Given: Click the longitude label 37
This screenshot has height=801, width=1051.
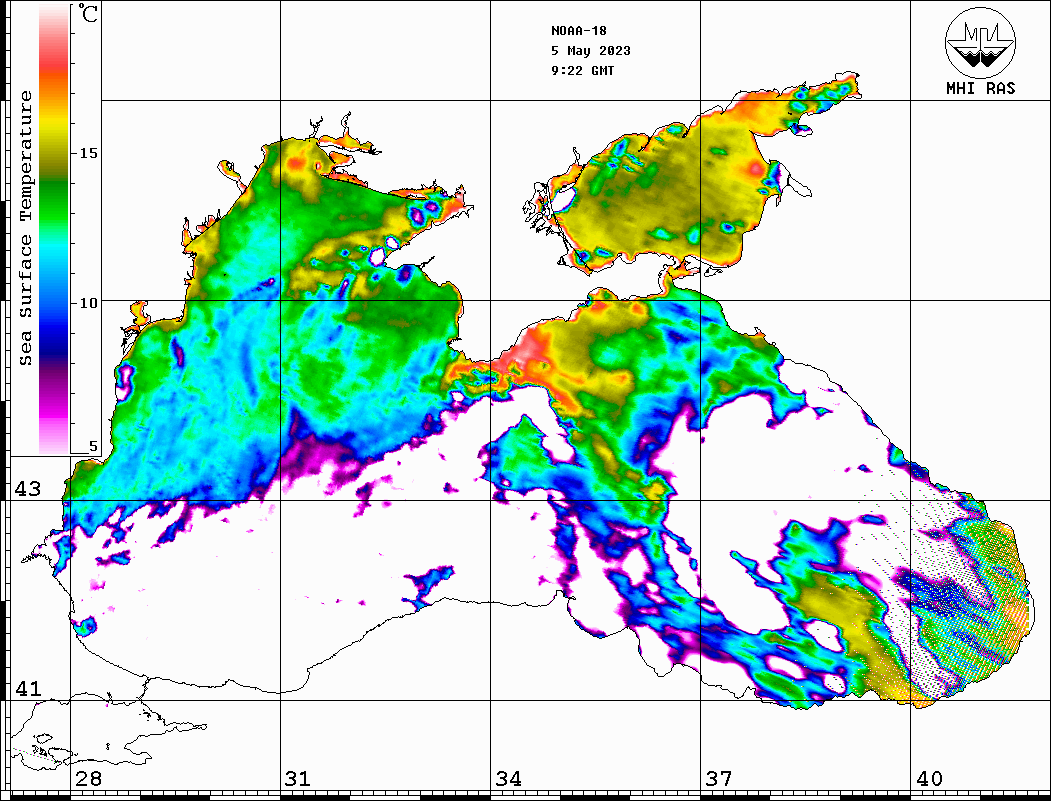Looking at the screenshot, I should click(x=719, y=778).
